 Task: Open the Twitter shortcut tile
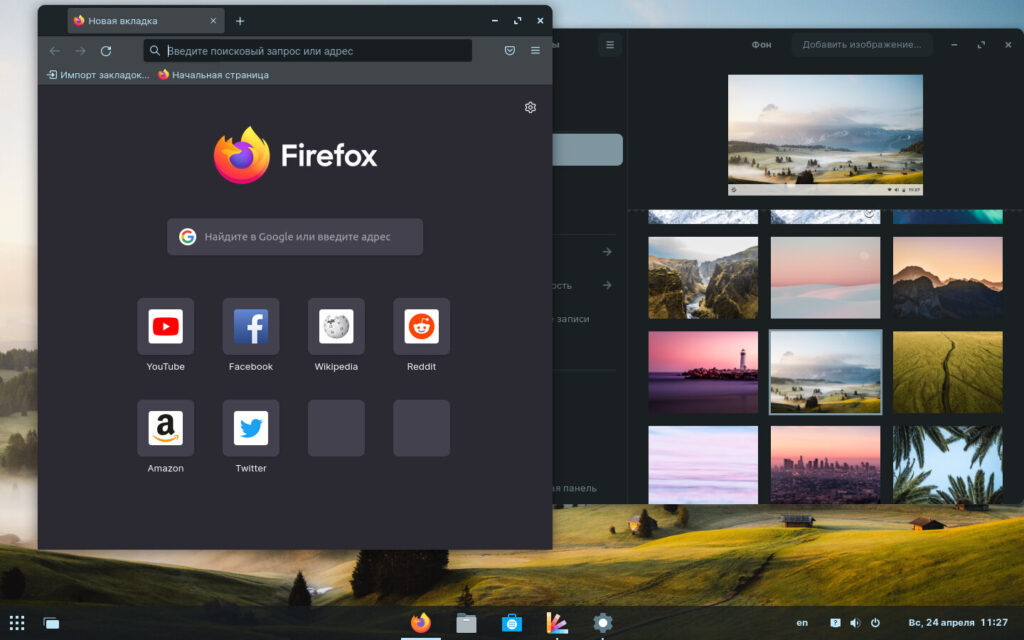[251, 429]
